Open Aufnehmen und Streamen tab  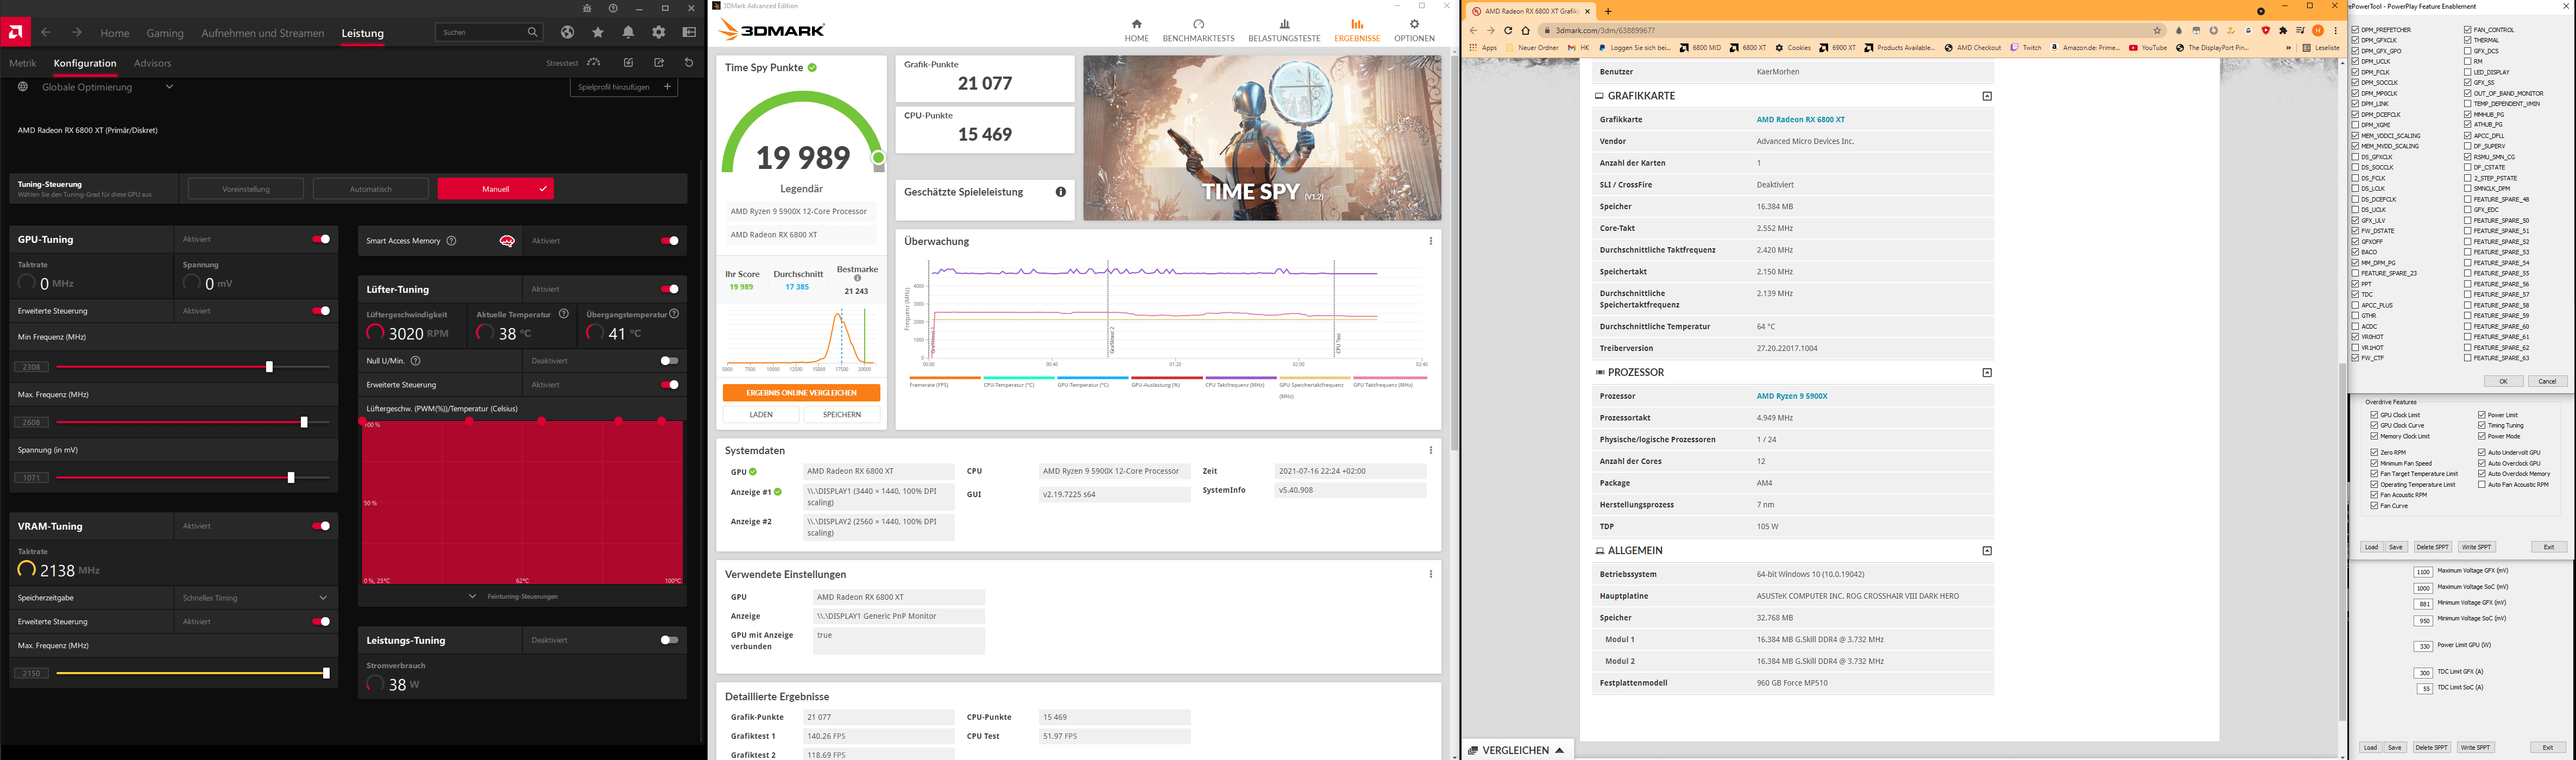coord(263,33)
